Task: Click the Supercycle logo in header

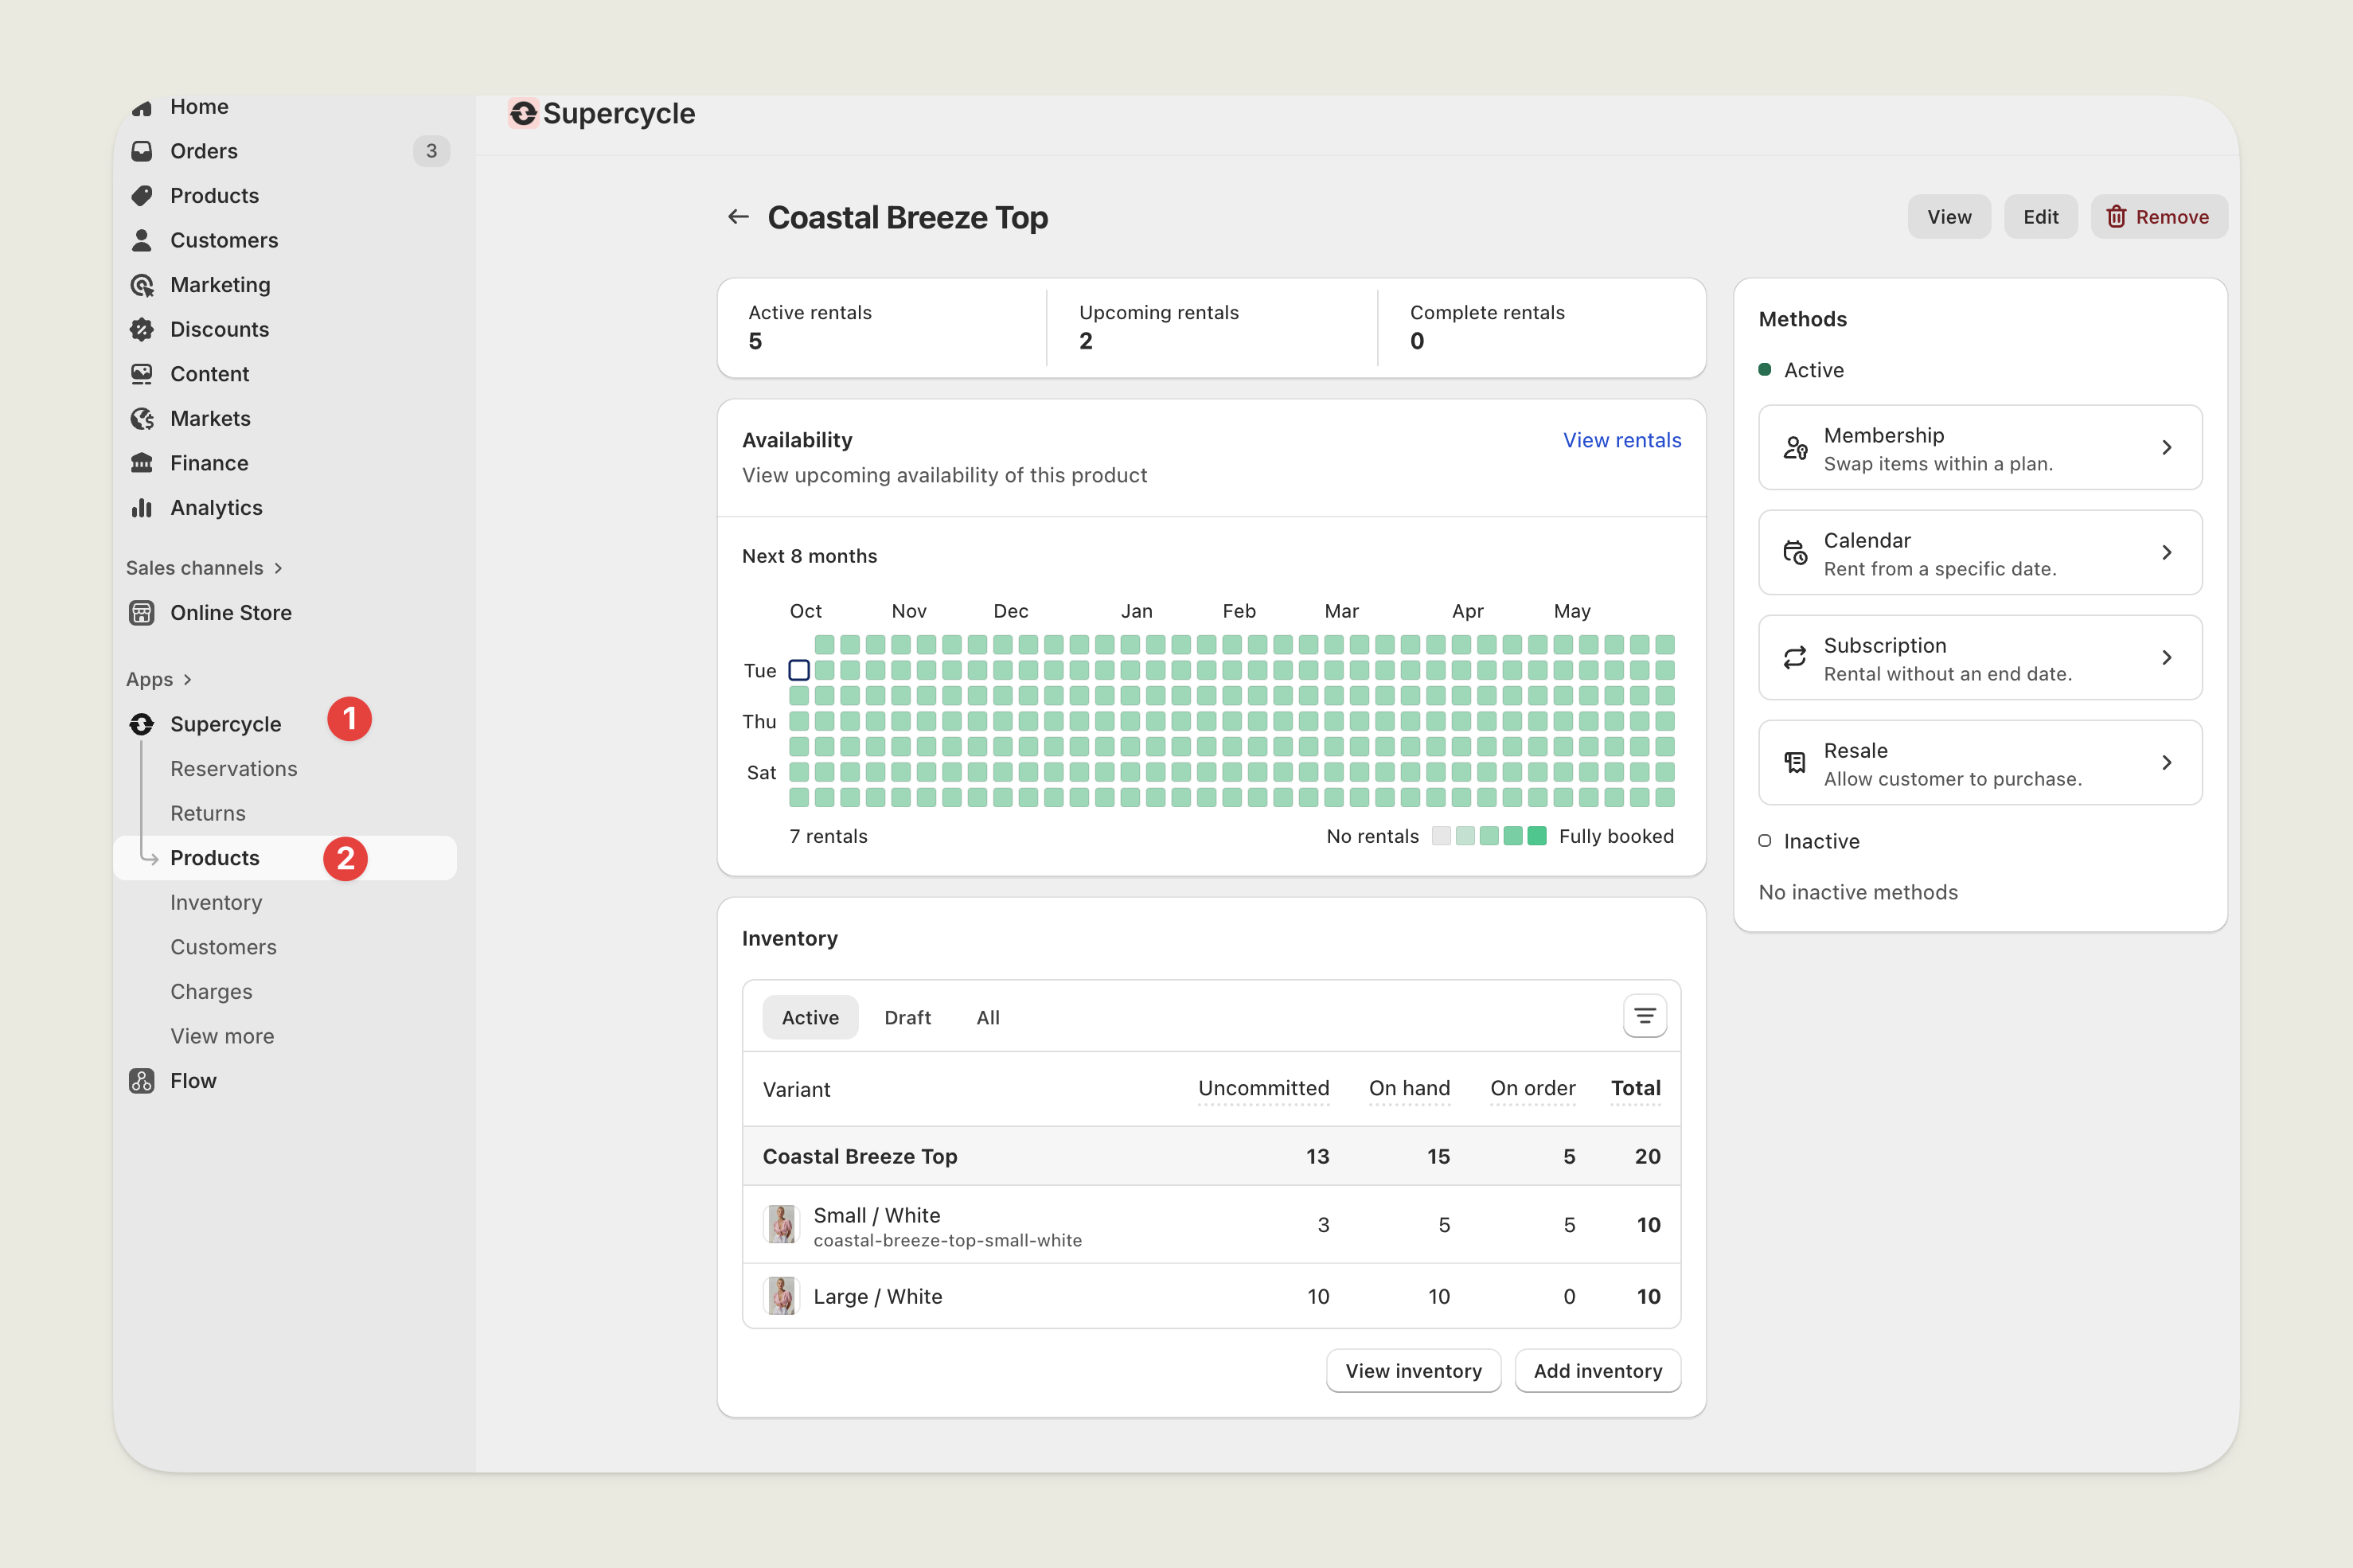Action: click(523, 114)
